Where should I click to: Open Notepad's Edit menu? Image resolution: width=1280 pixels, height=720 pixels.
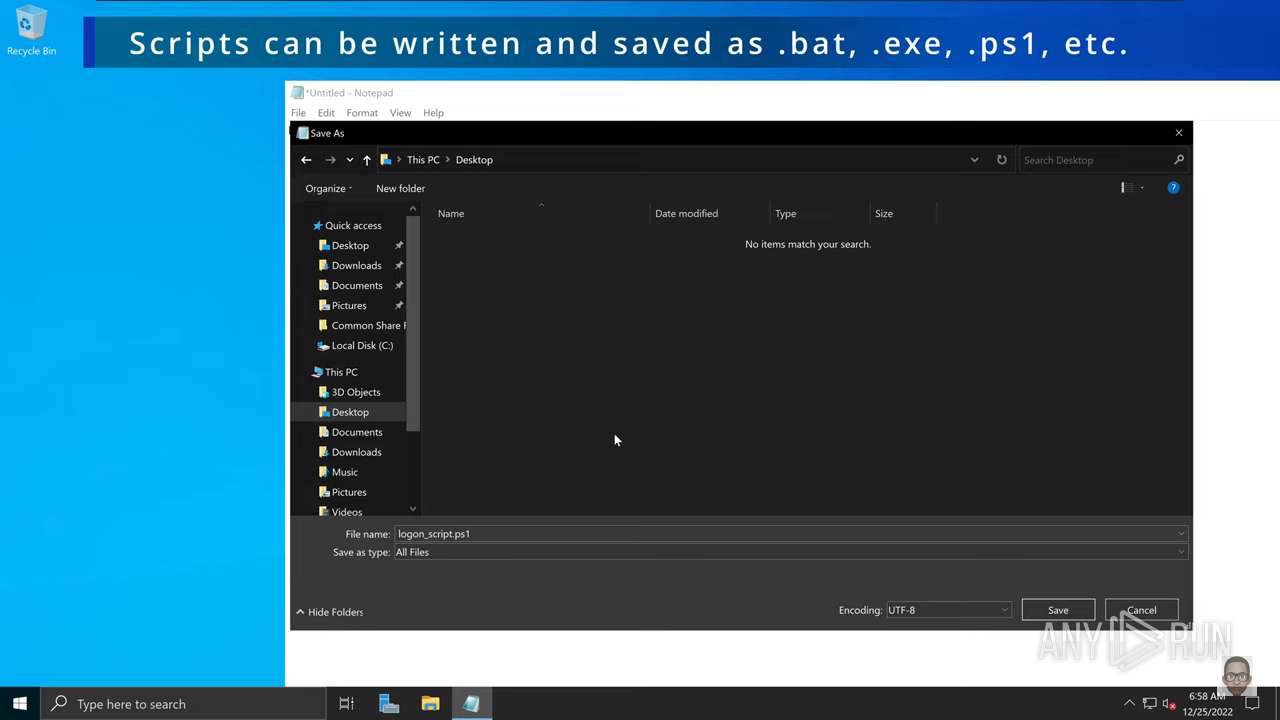coord(326,113)
